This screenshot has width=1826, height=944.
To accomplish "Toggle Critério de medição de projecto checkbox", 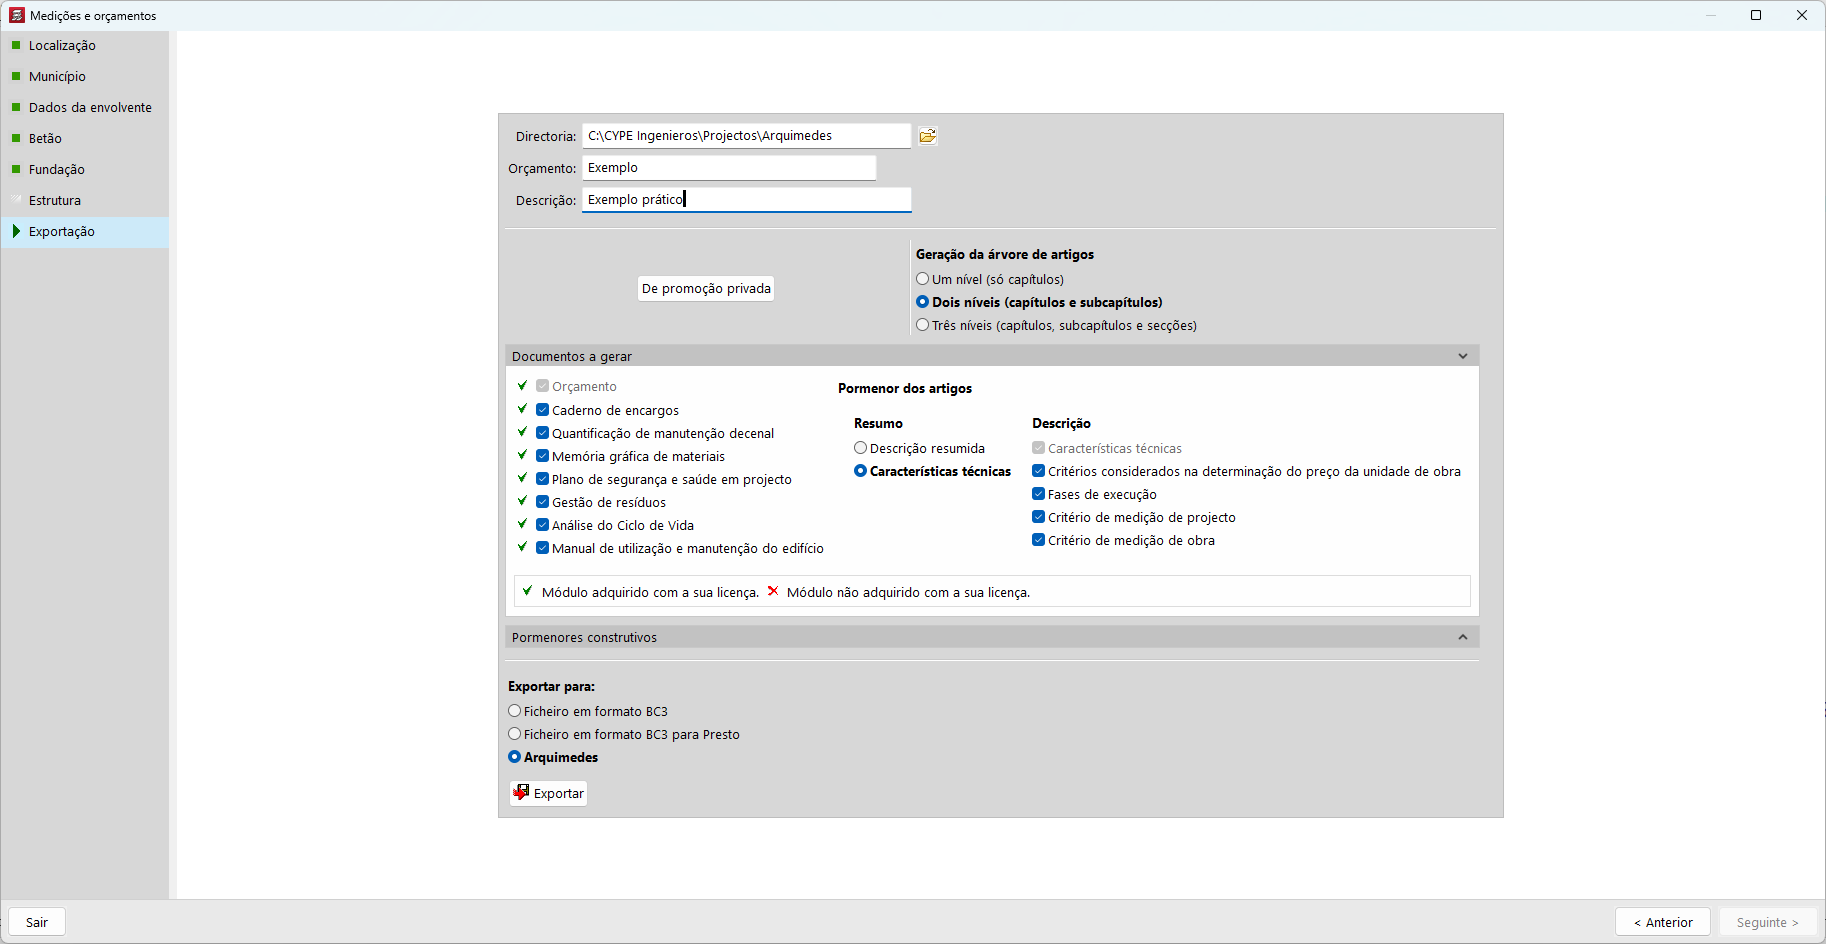I will [x=1038, y=517].
